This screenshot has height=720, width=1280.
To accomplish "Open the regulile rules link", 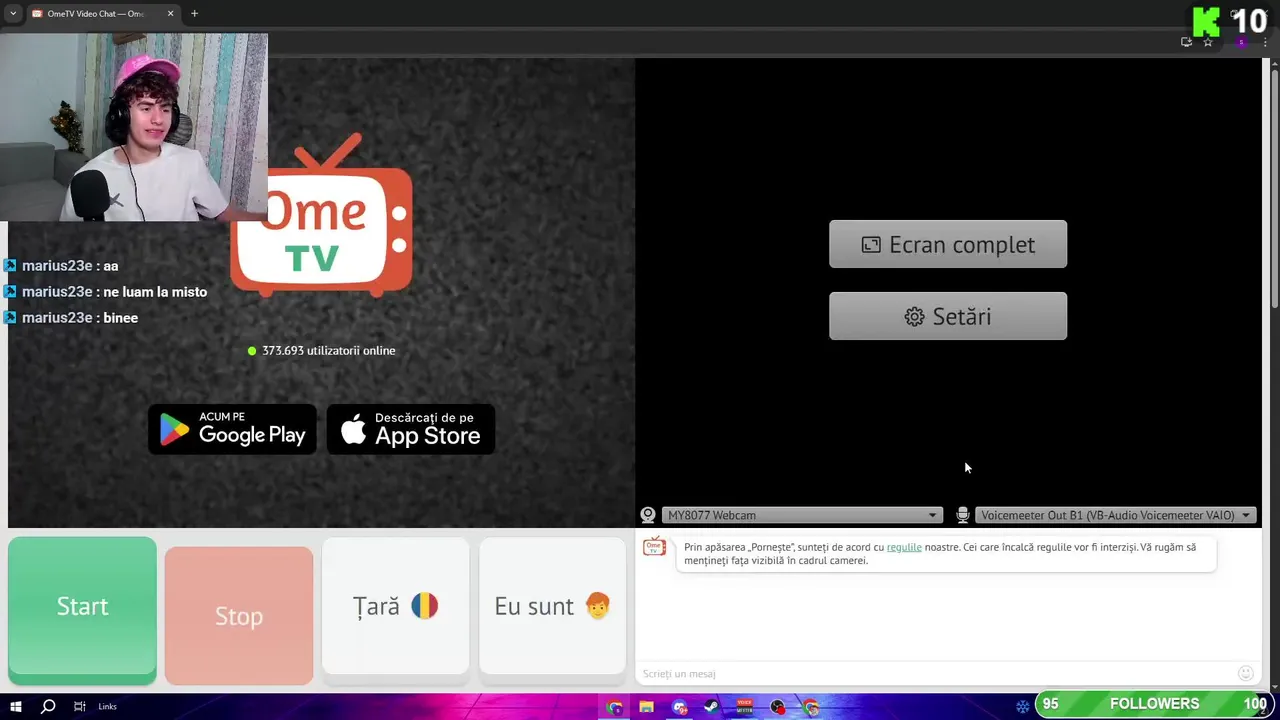I will [x=904, y=547].
